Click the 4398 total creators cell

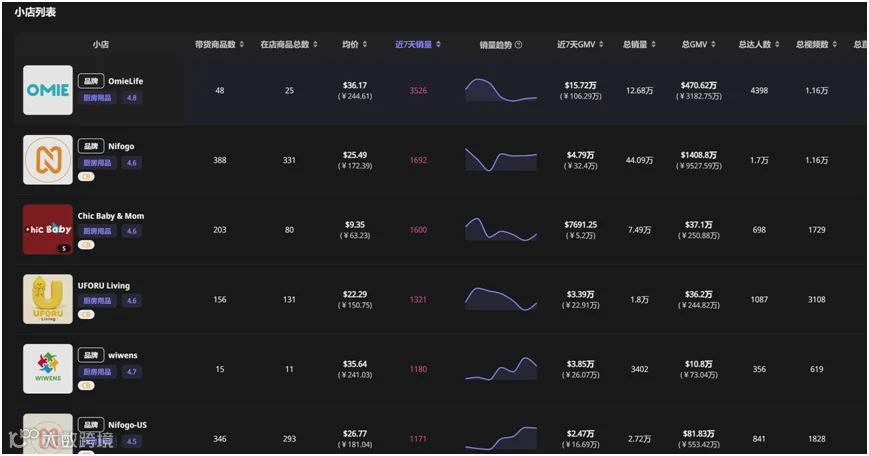759,90
